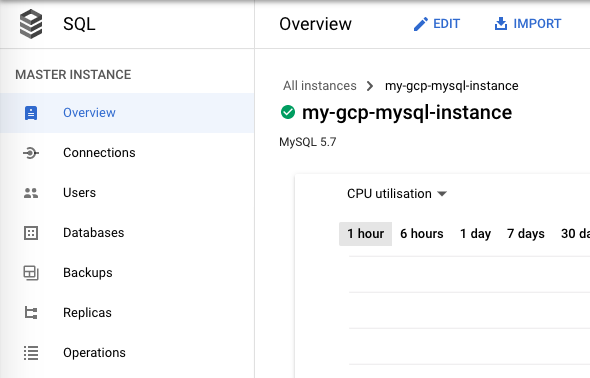The width and height of the screenshot is (590, 378).
Task: Click the pencil icon next to EDIT
Action: click(x=421, y=24)
